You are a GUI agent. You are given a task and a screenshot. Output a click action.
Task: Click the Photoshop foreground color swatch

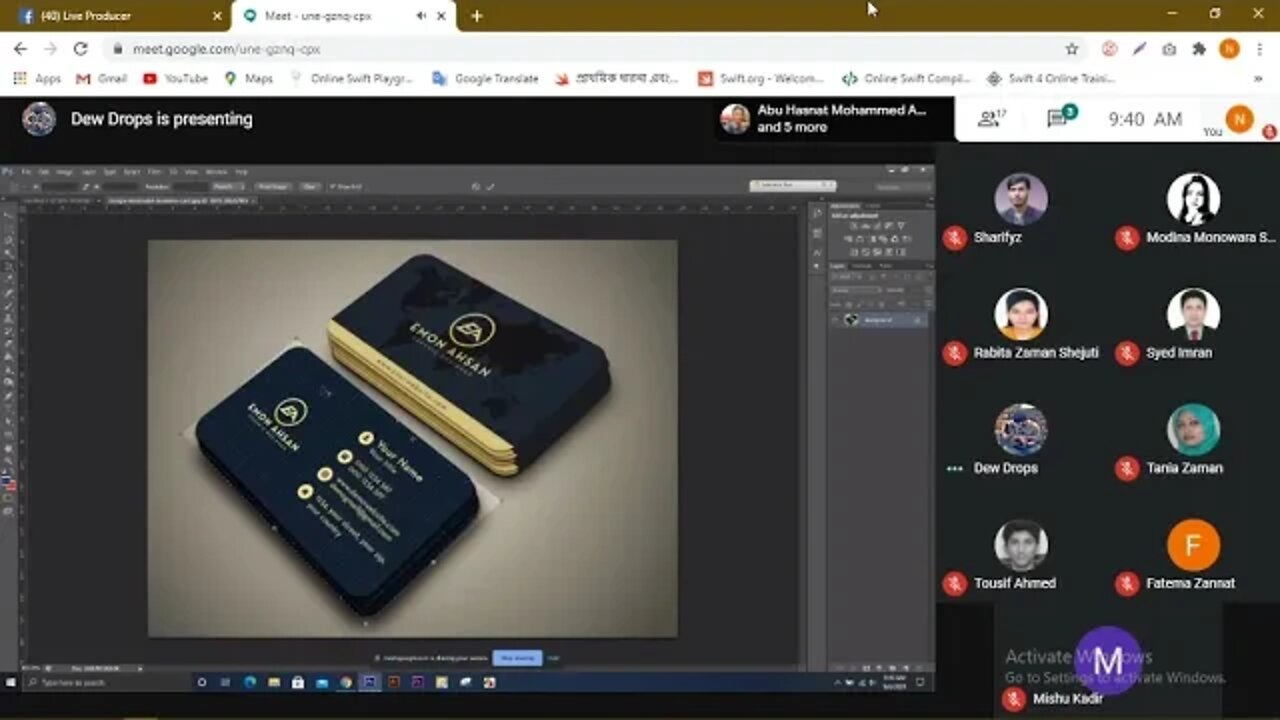click(7, 481)
